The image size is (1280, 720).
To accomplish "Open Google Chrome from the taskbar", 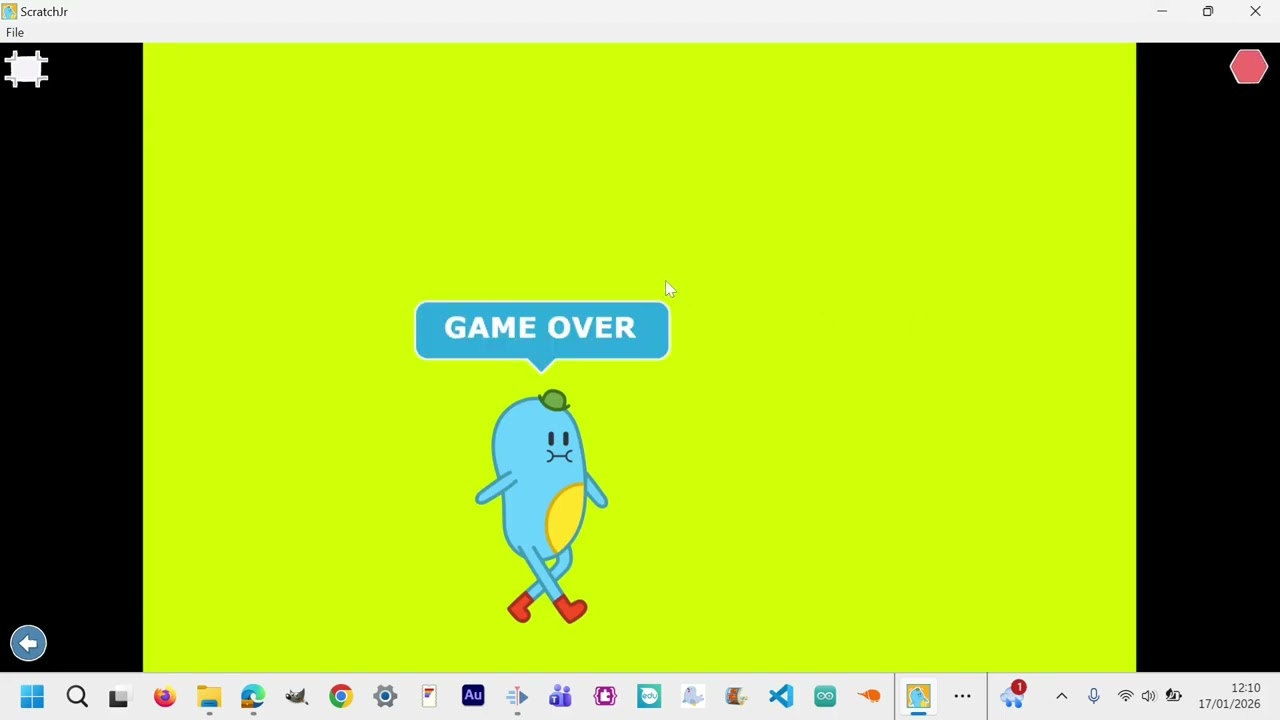I will (341, 696).
